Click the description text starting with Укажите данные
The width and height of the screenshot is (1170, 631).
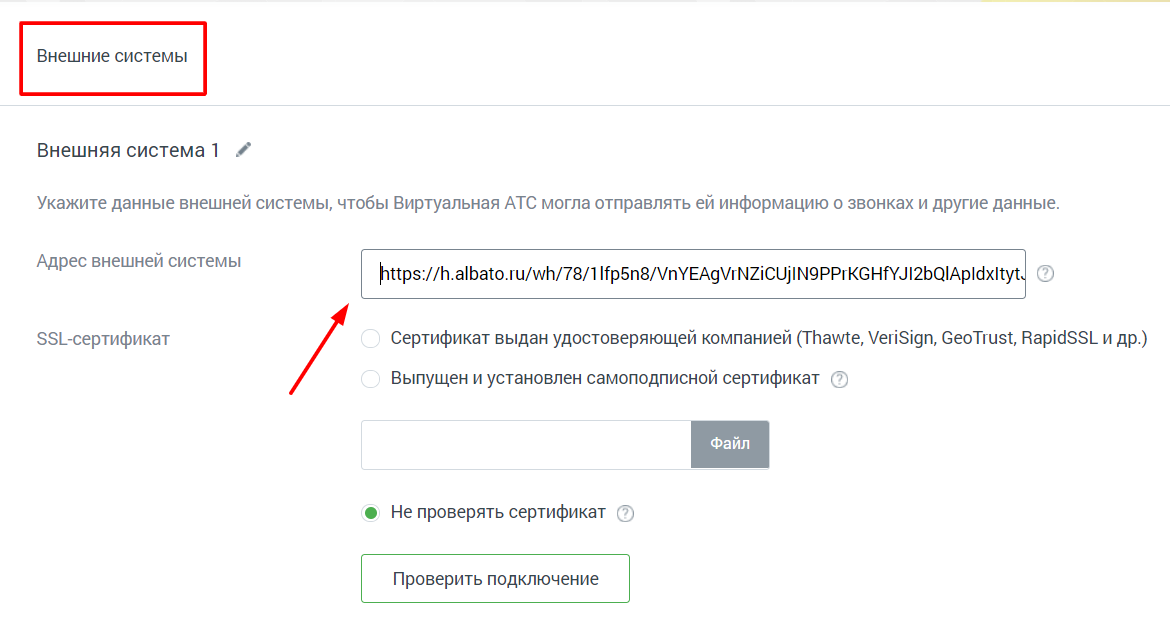[x=547, y=204]
